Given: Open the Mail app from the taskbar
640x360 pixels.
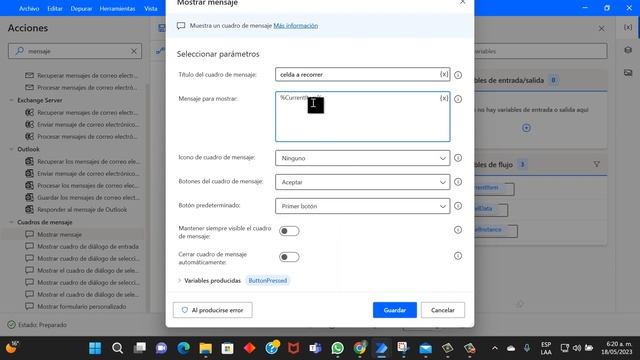Looking at the screenshot, I should [x=425, y=348].
